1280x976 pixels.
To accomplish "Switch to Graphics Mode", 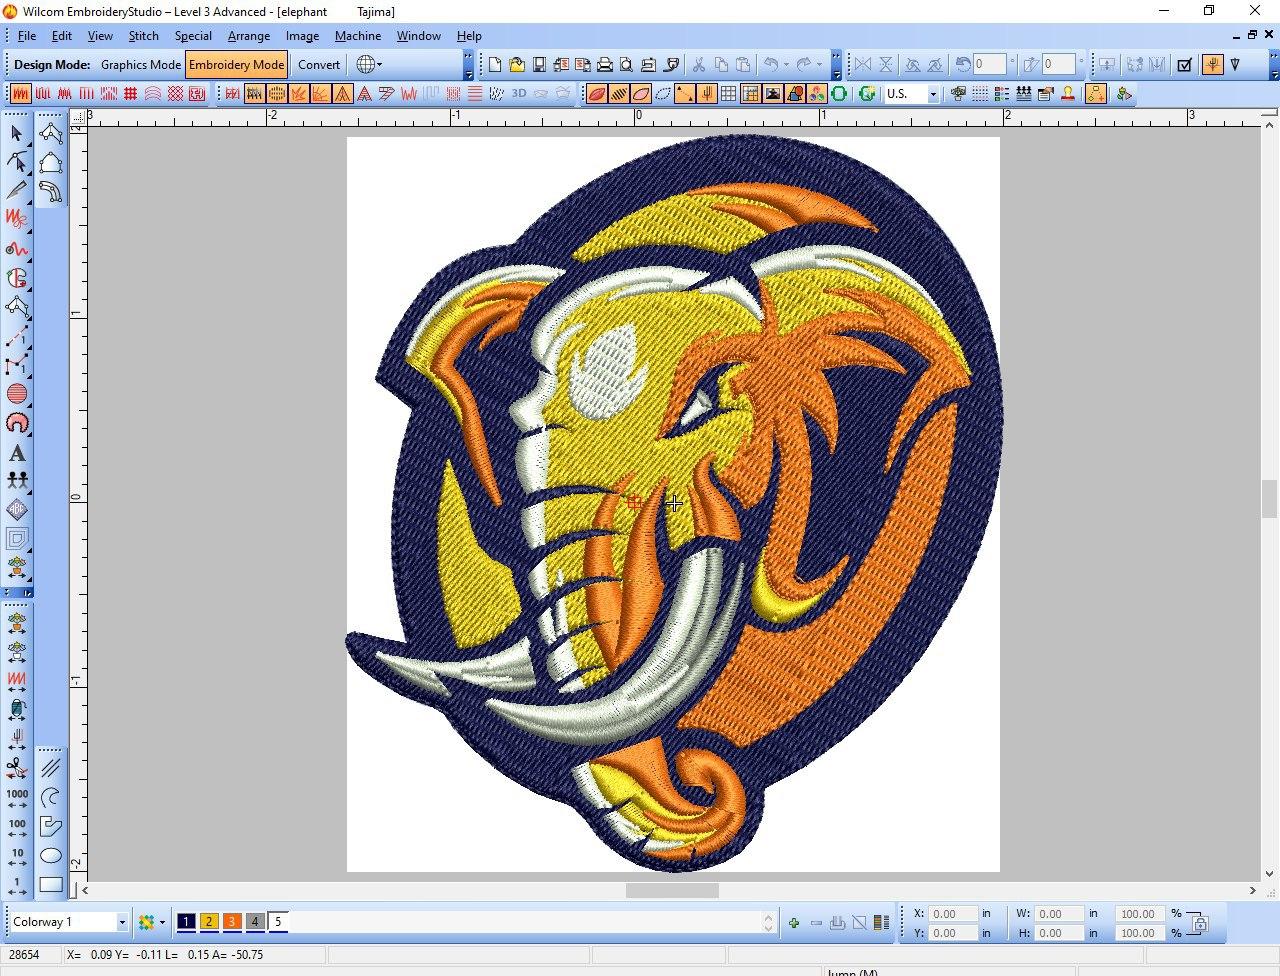I will 140,65.
